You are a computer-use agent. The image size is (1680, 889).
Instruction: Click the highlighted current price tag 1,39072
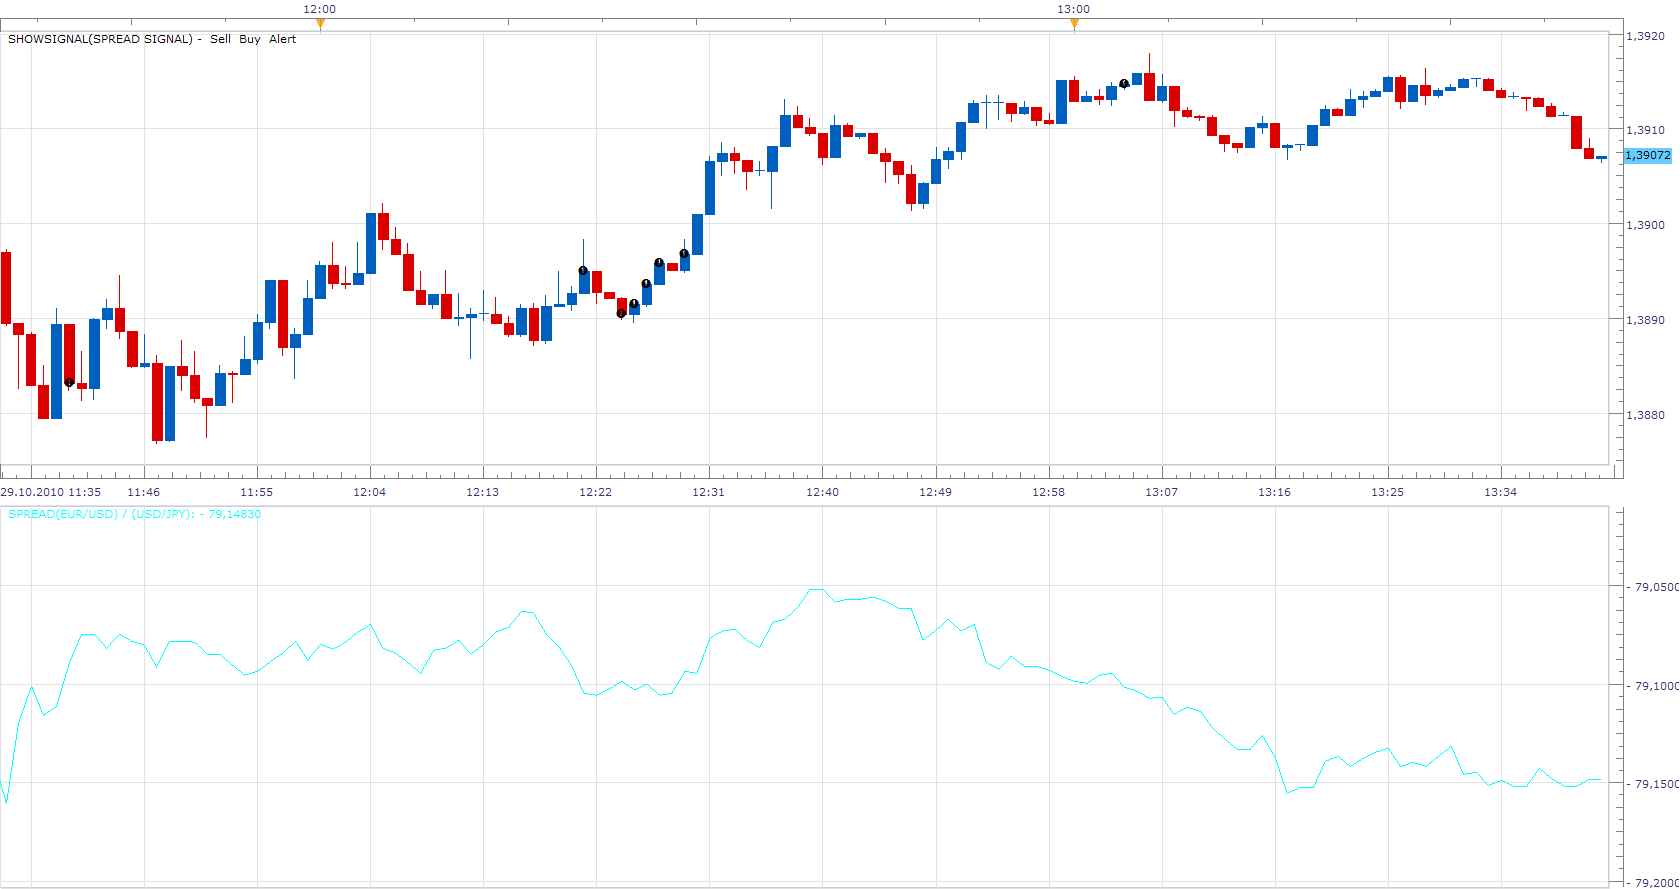[x=1647, y=155]
